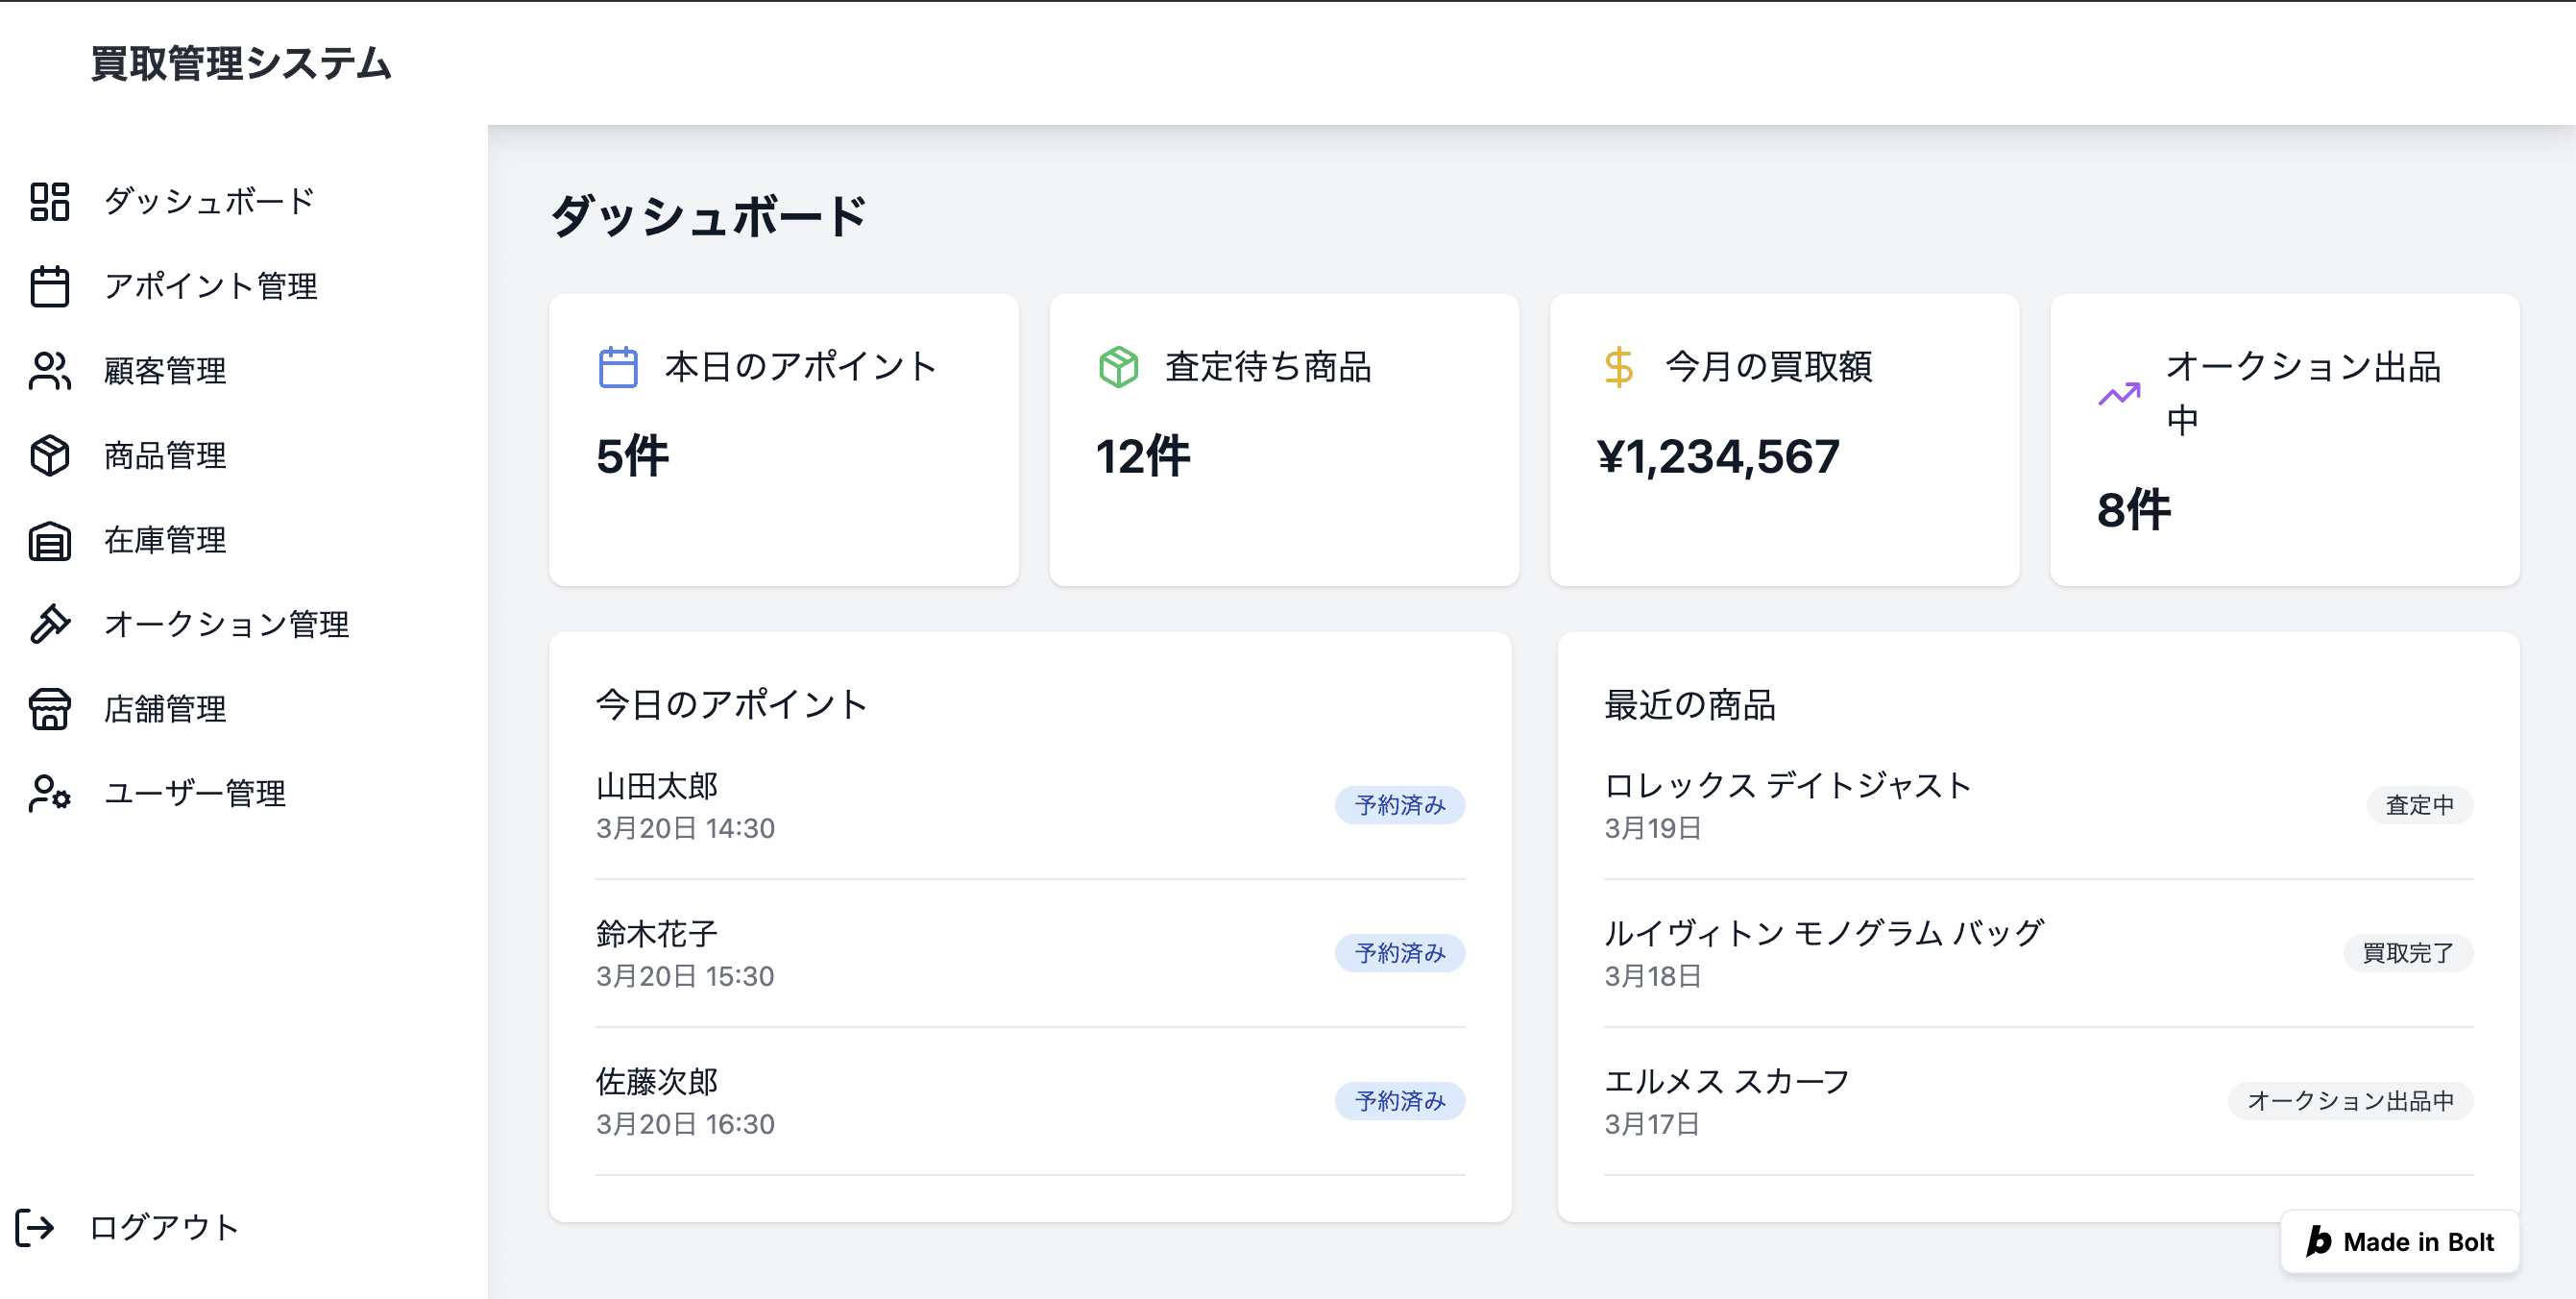Image resolution: width=2576 pixels, height=1299 pixels.
Task: Click the Made in Bolt badge text
Action: [2418, 1242]
